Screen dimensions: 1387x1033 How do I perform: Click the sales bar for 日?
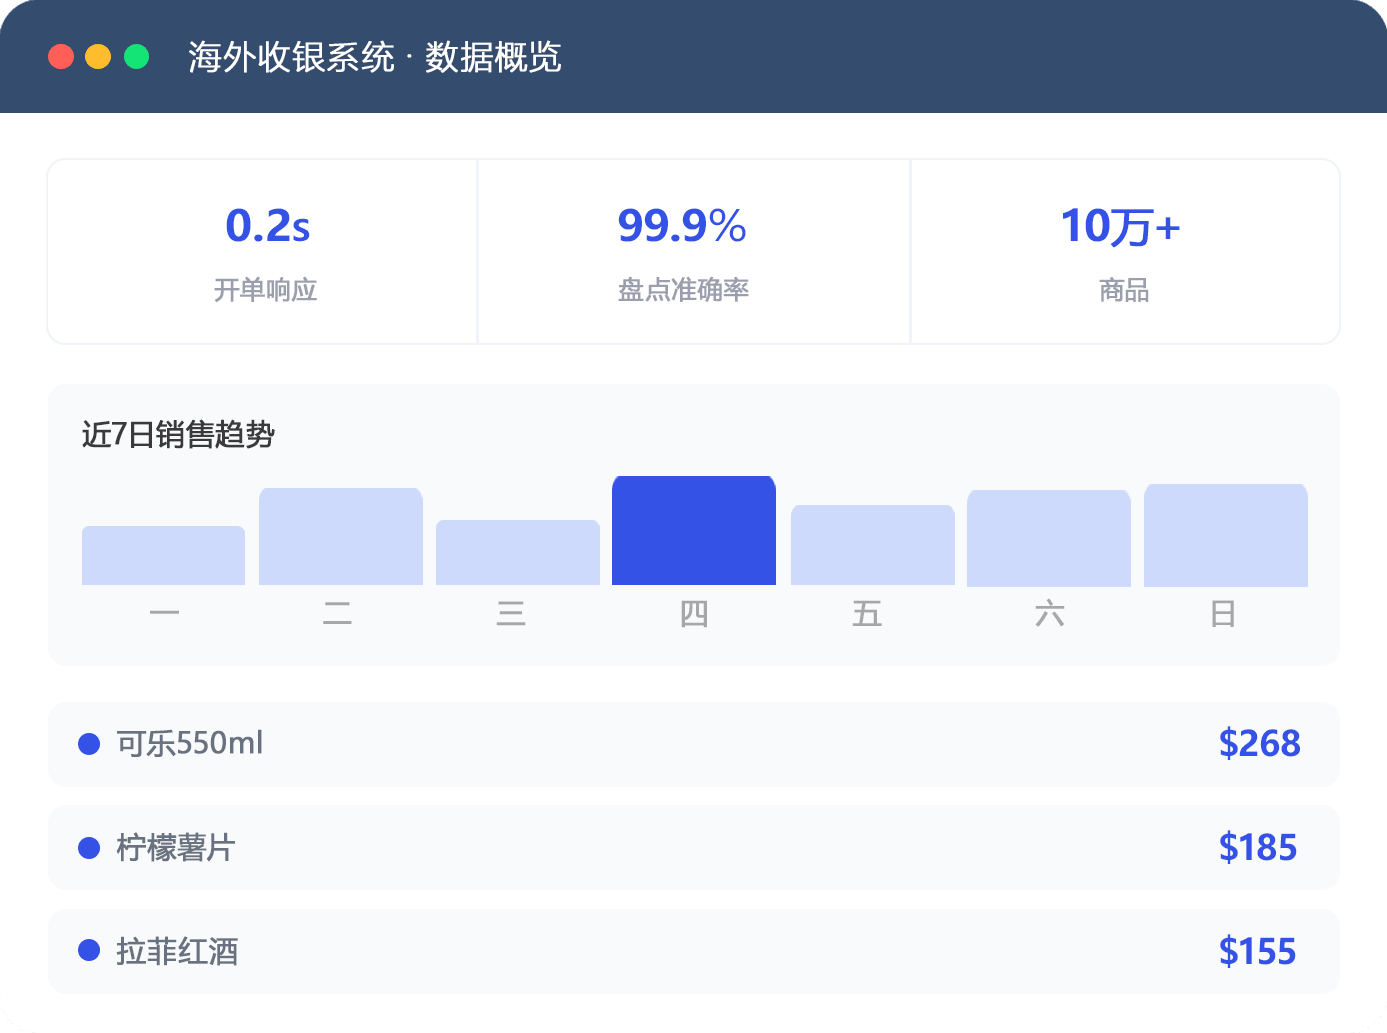(x=1226, y=535)
